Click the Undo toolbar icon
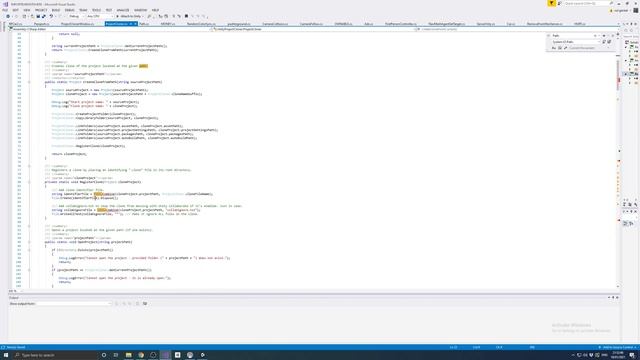 point(51,16)
